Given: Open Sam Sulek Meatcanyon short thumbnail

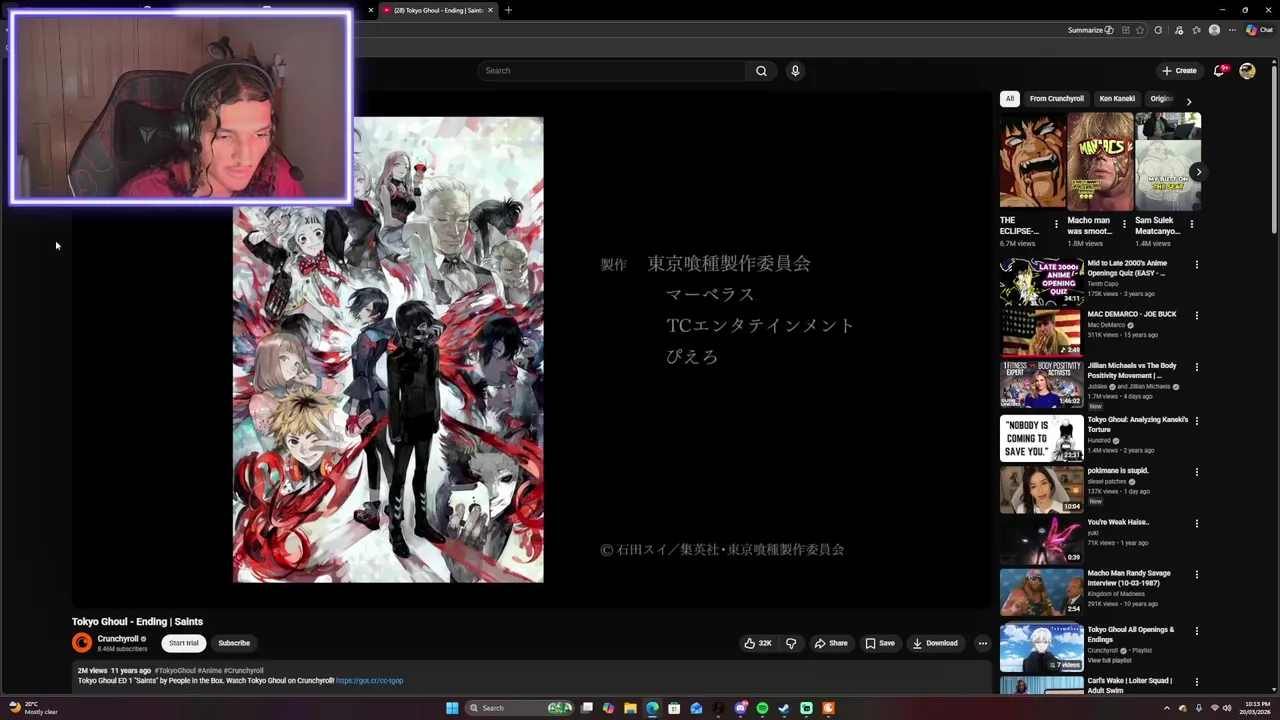Looking at the screenshot, I should click(x=1168, y=161).
